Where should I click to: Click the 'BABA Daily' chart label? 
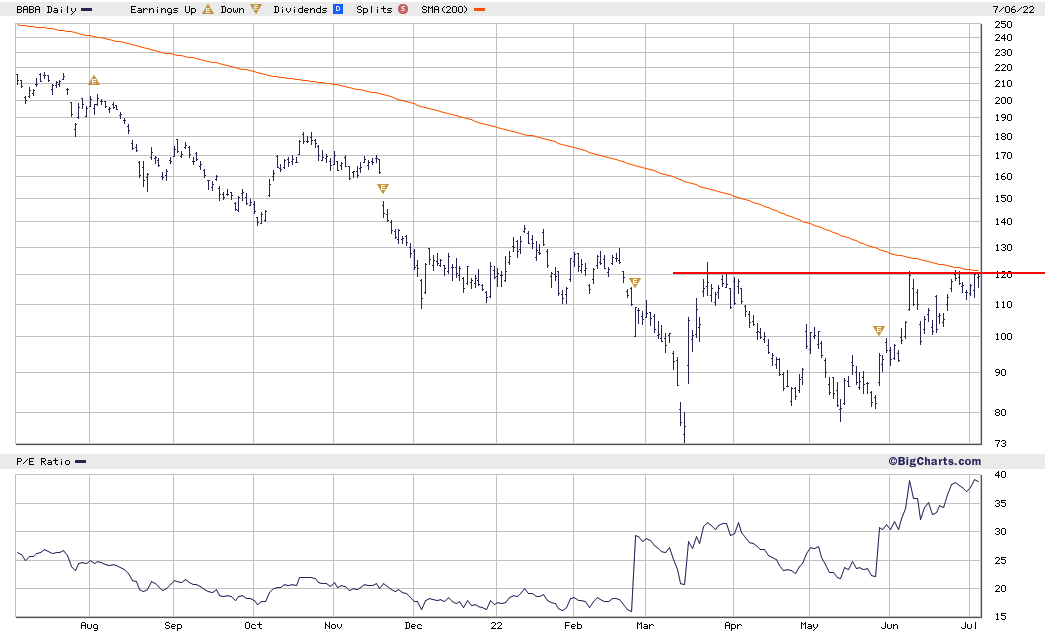pos(47,10)
